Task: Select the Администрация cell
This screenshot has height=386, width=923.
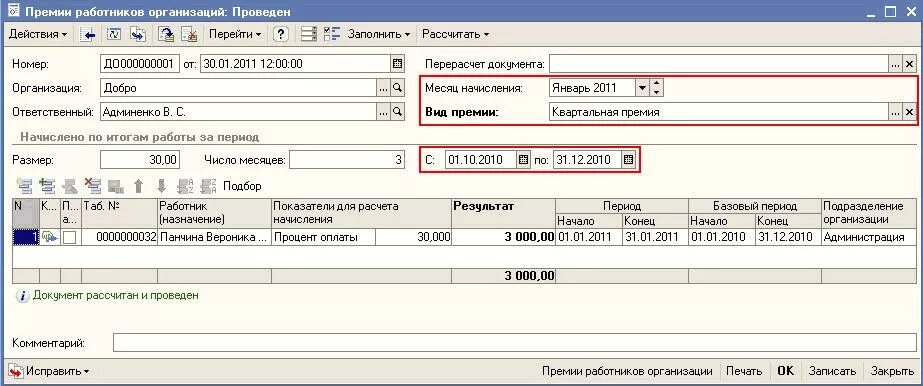Action: pos(869,238)
